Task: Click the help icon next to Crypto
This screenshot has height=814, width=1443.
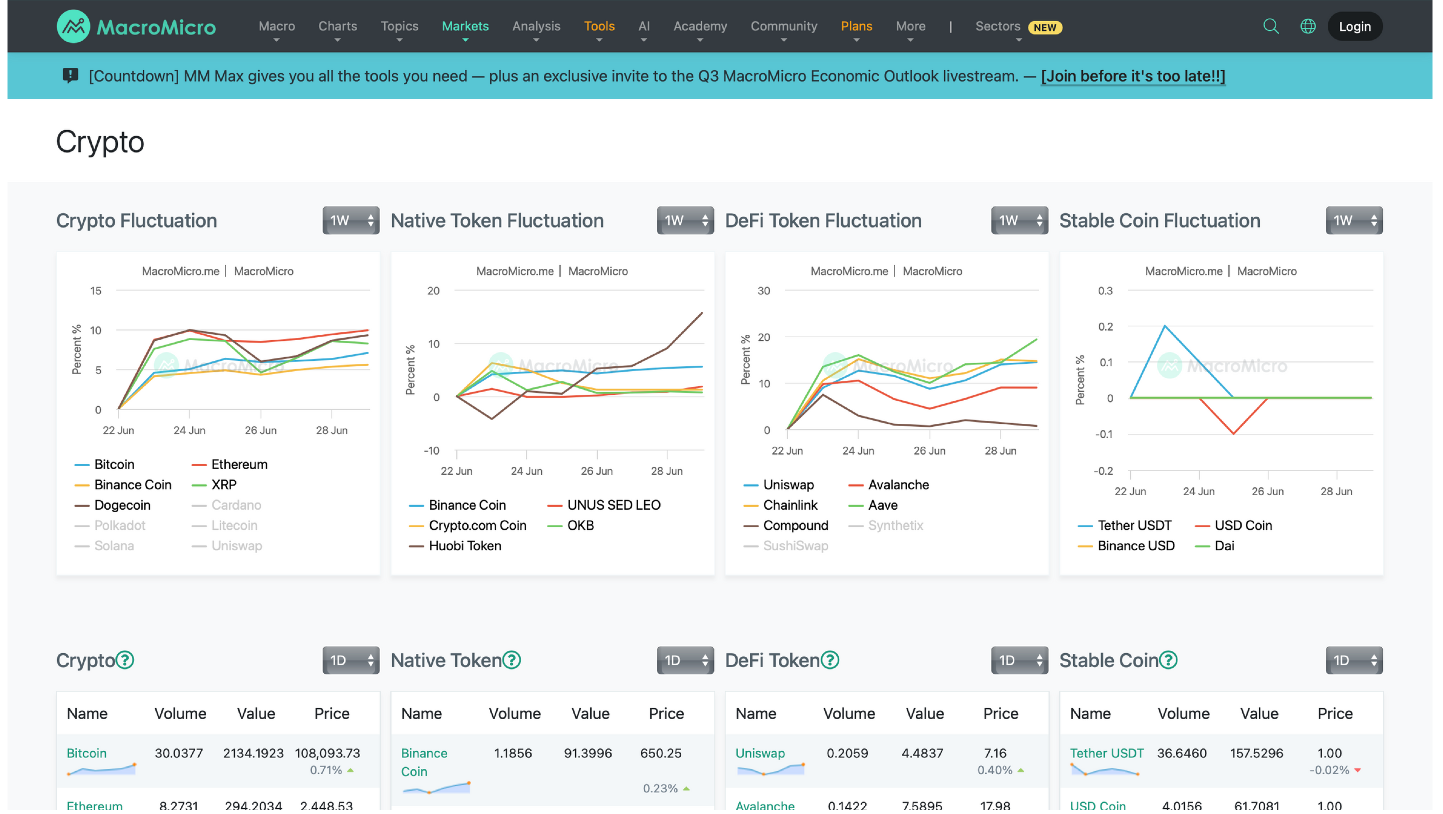Action: tap(125, 660)
